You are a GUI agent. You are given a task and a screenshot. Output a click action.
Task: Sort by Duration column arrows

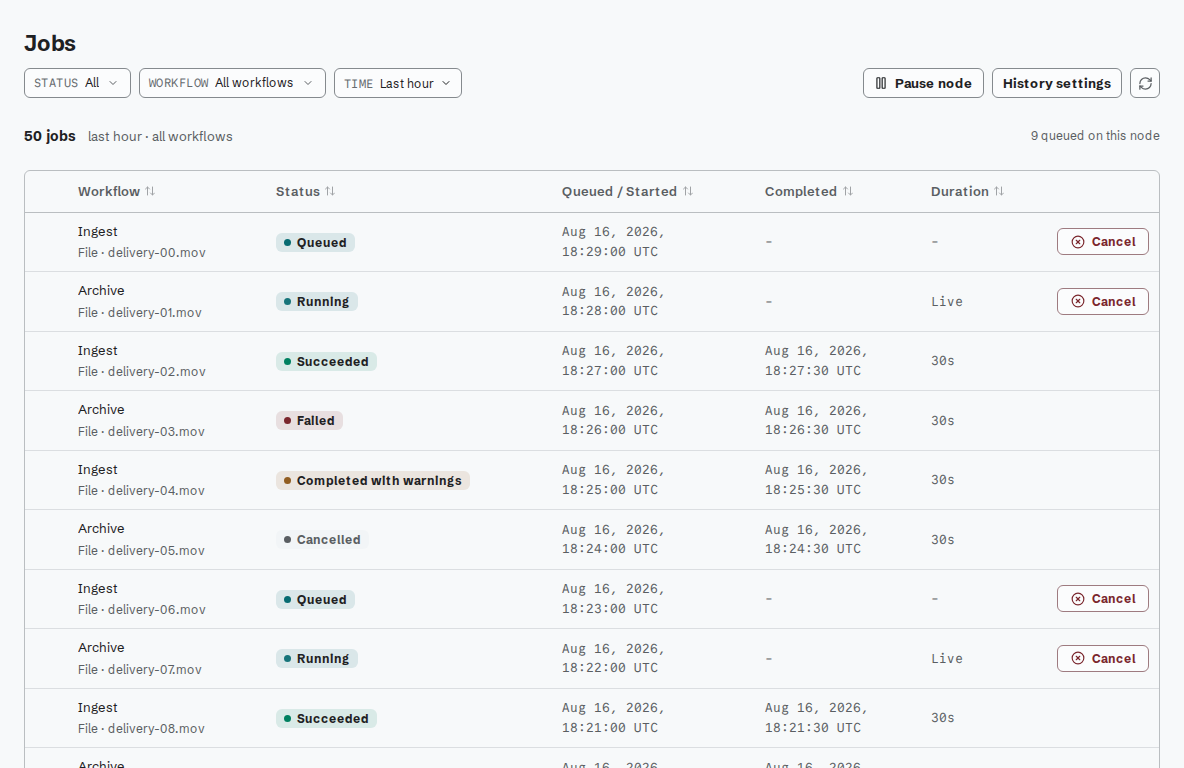pos(999,191)
